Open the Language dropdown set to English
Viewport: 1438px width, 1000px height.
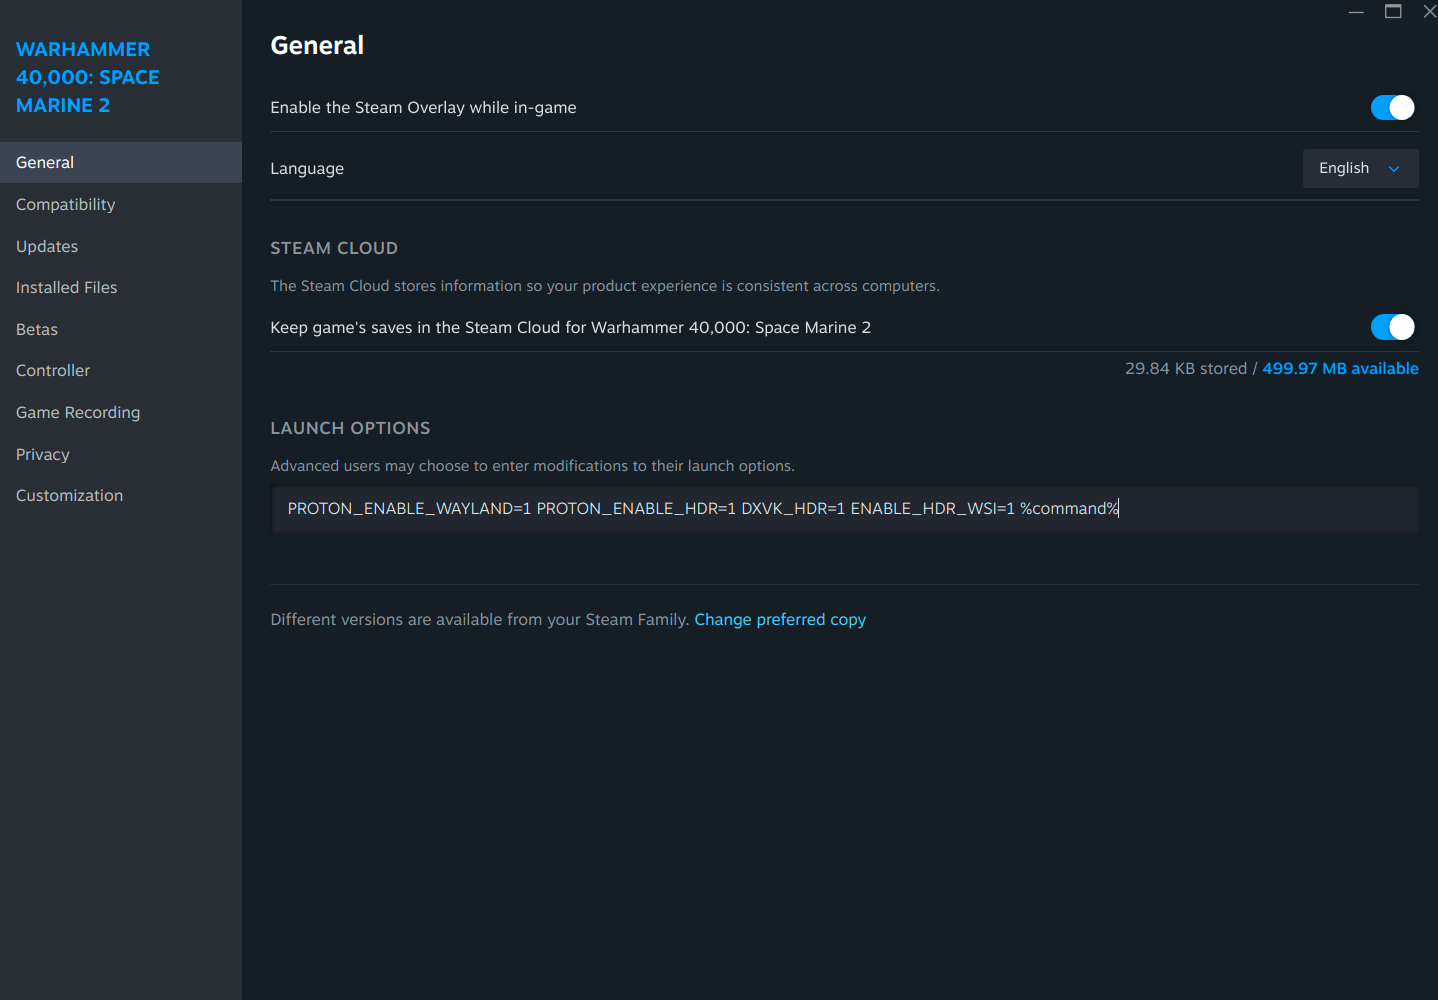1360,168
